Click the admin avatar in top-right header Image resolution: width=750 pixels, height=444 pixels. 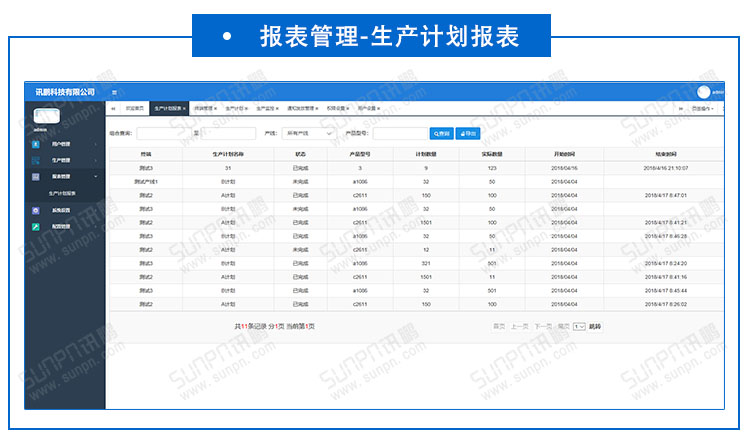click(703, 92)
